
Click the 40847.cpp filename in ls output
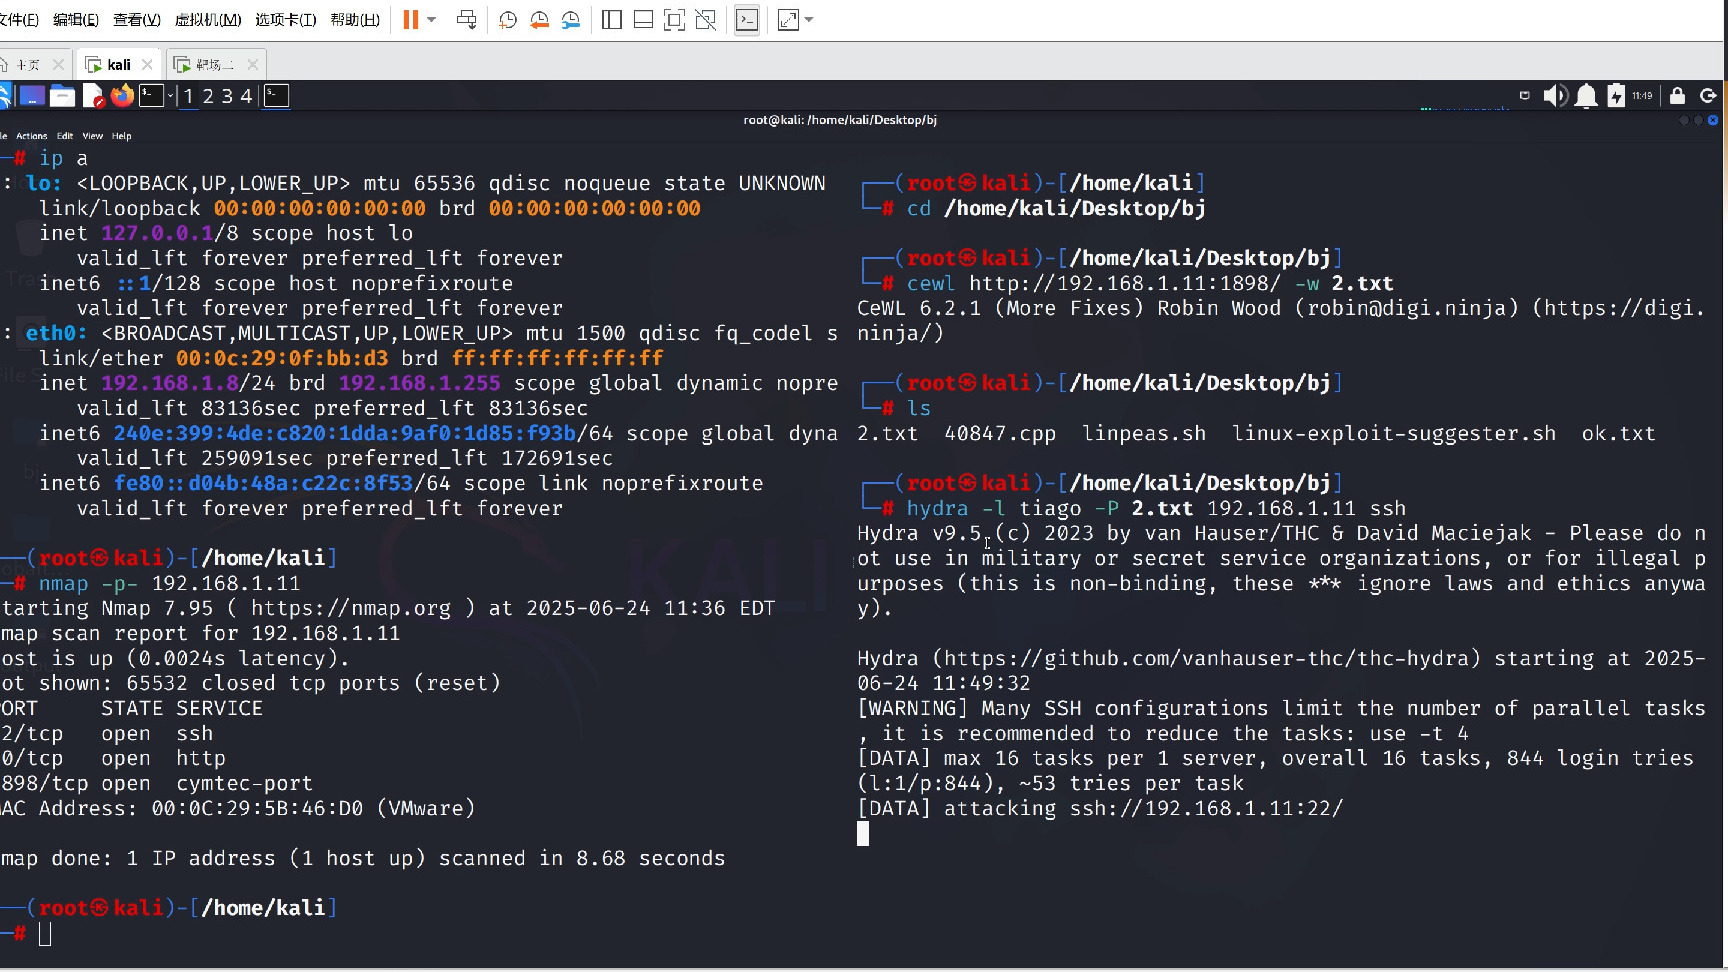pyautogui.click(x=1000, y=433)
